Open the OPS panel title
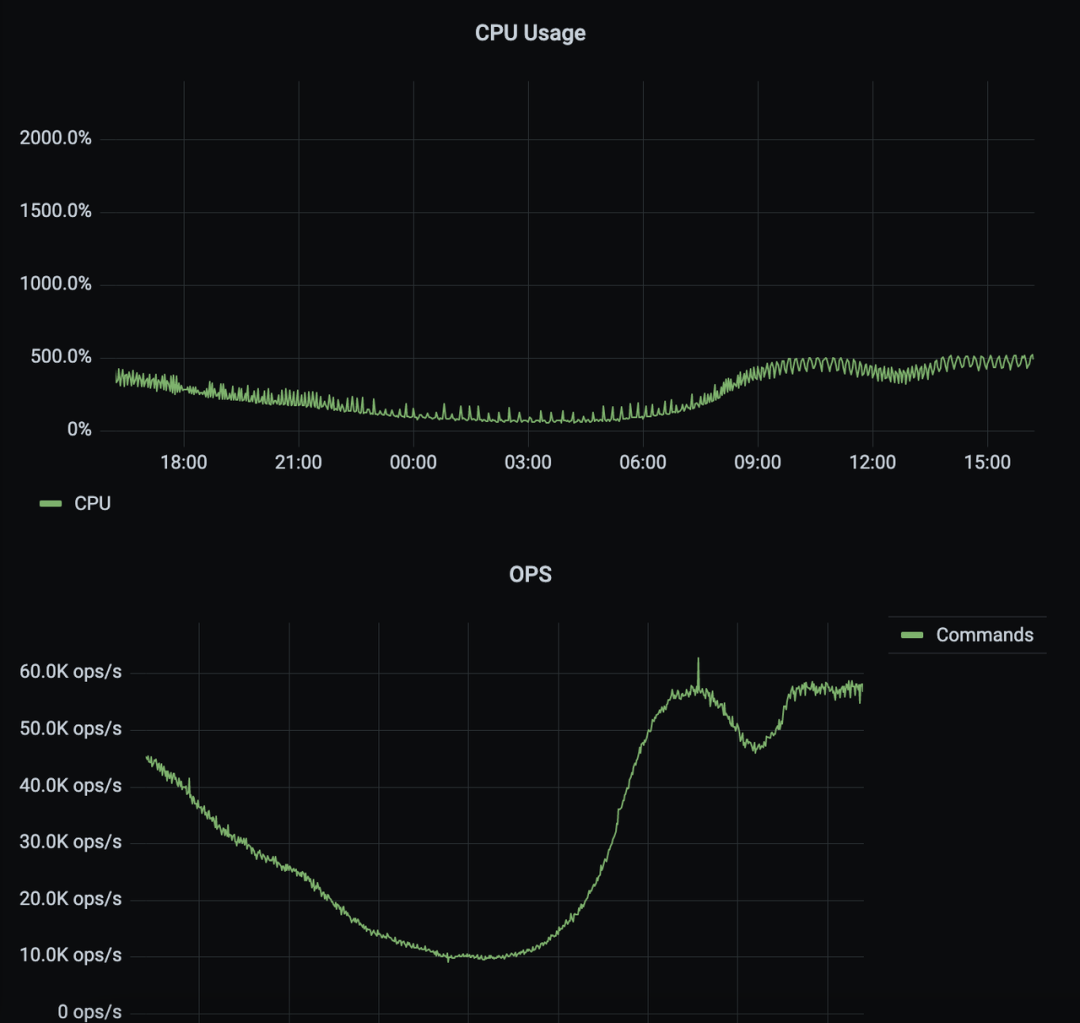The height and width of the screenshot is (1023, 1080). click(x=530, y=575)
